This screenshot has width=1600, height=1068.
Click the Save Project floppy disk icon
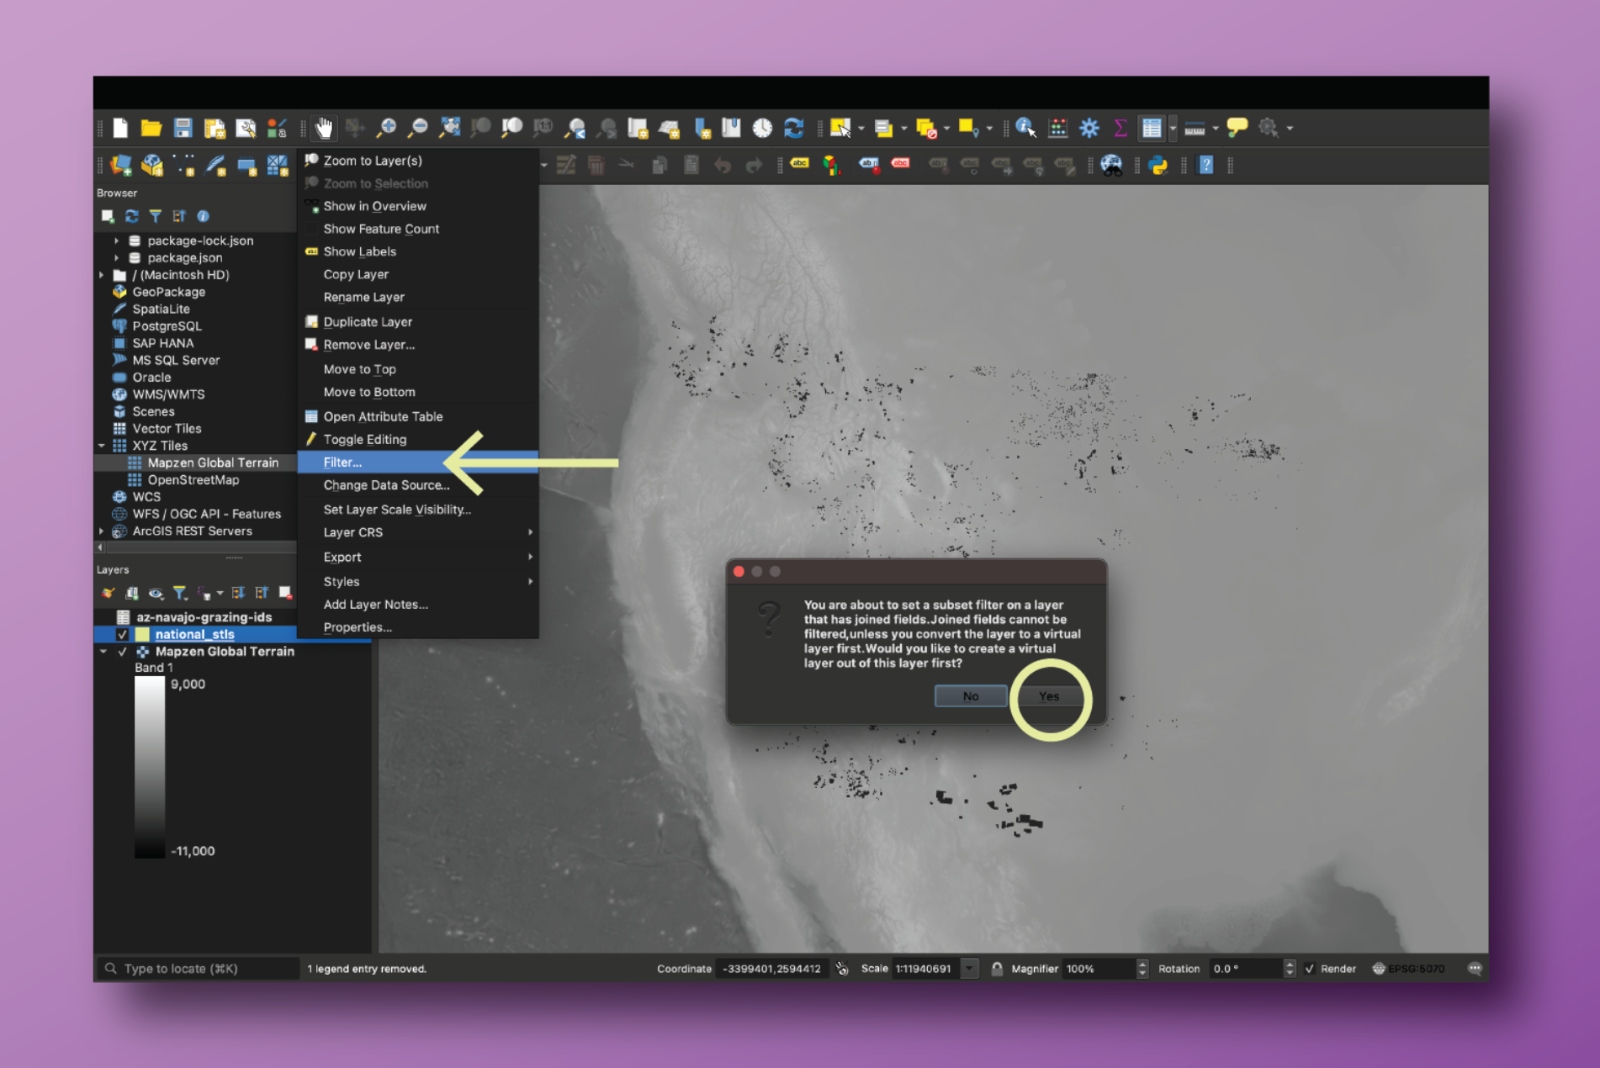(182, 128)
